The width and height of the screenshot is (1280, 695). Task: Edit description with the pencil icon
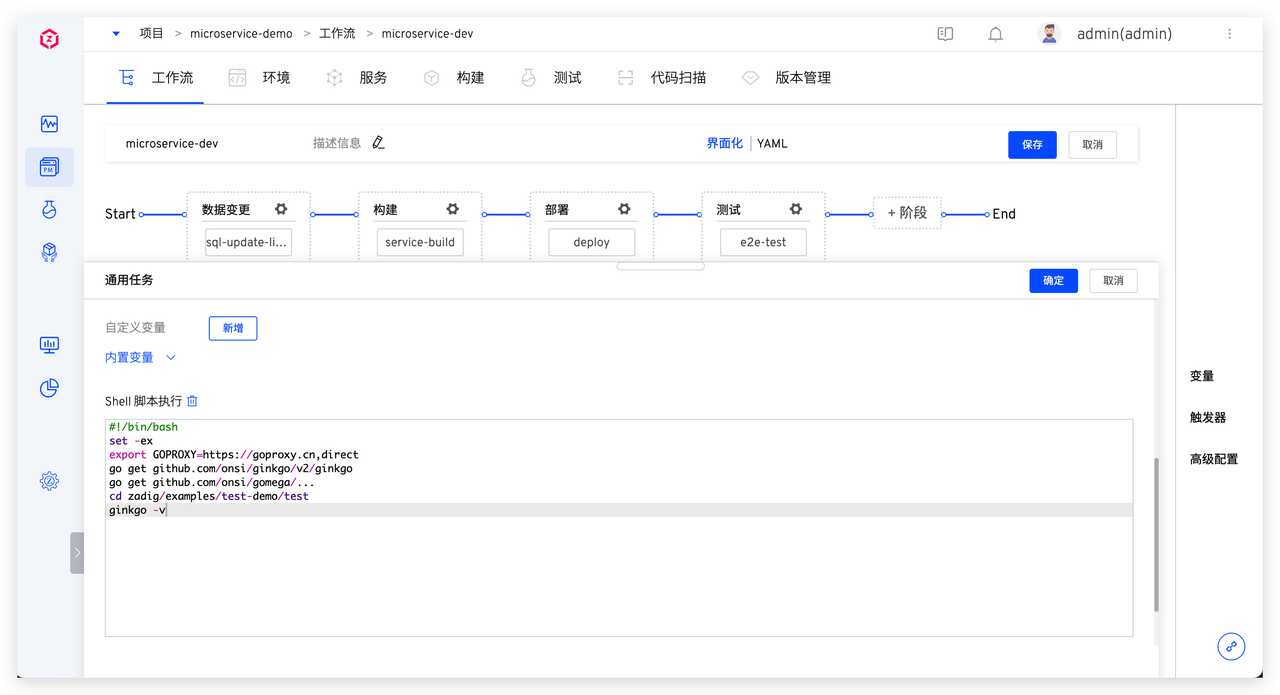tap(378, 143)
